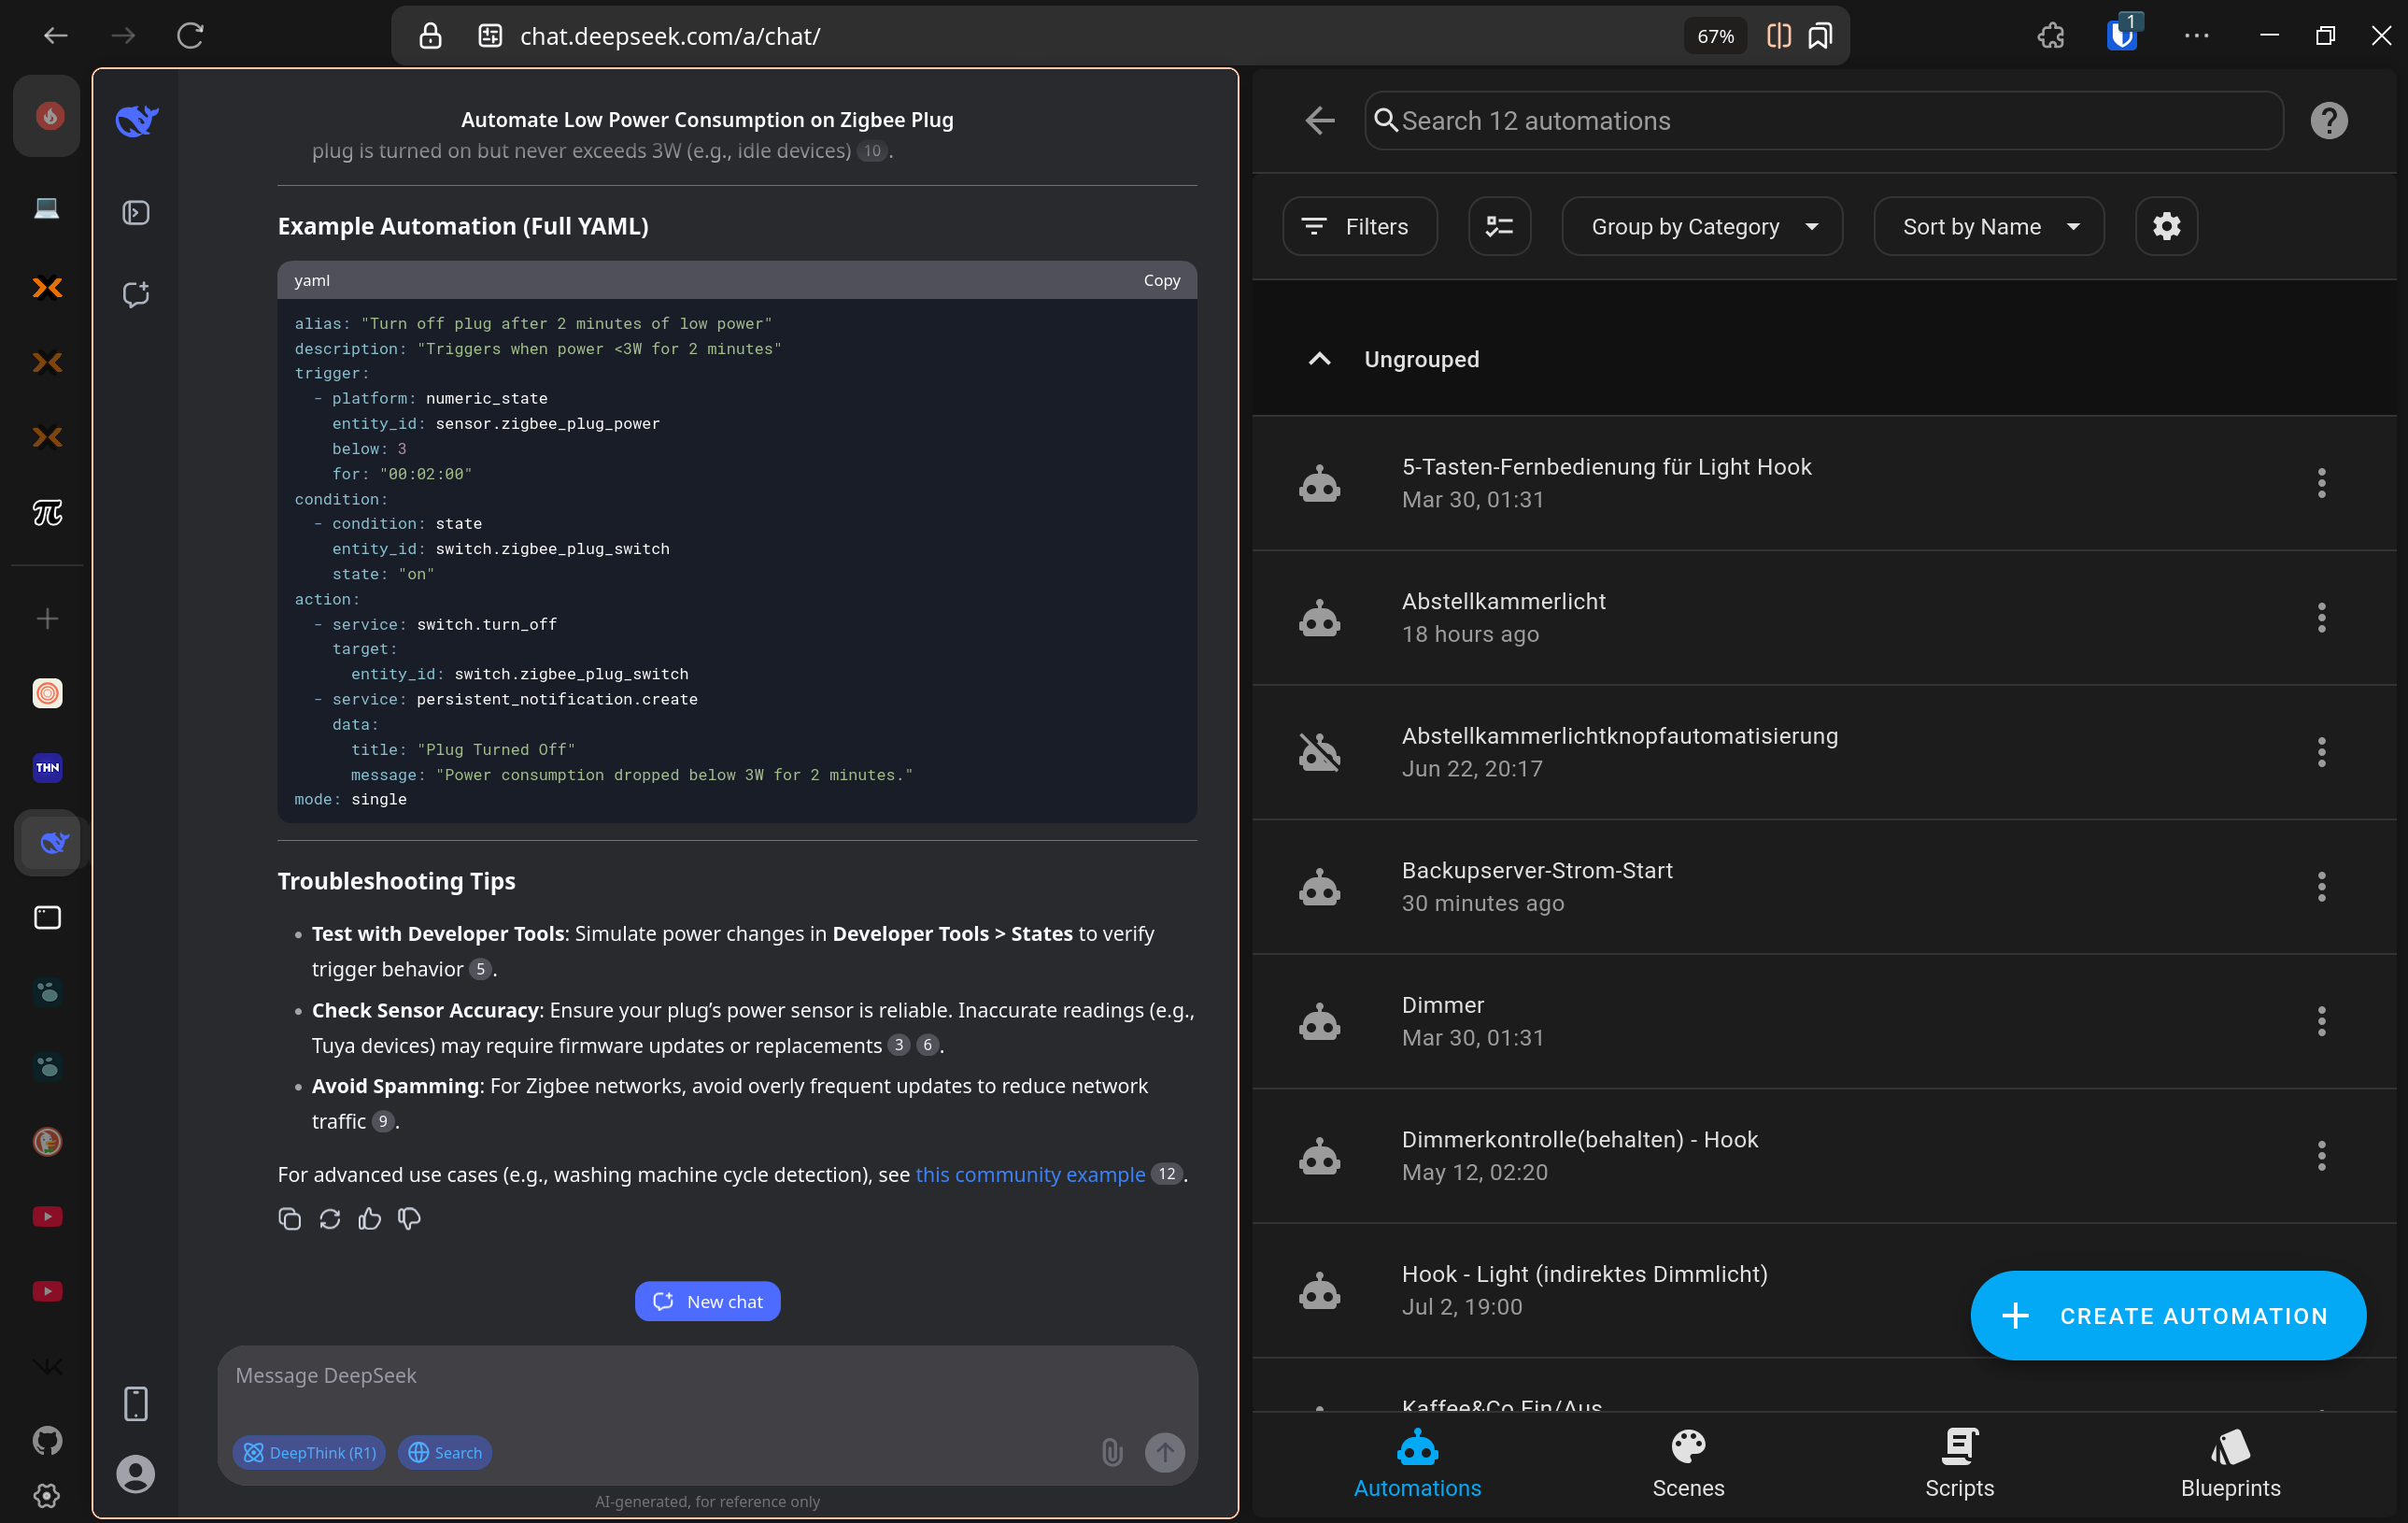Click Create Automation button
Viewport: 2408px width, 1523px height.
tap(2167, 1315)
